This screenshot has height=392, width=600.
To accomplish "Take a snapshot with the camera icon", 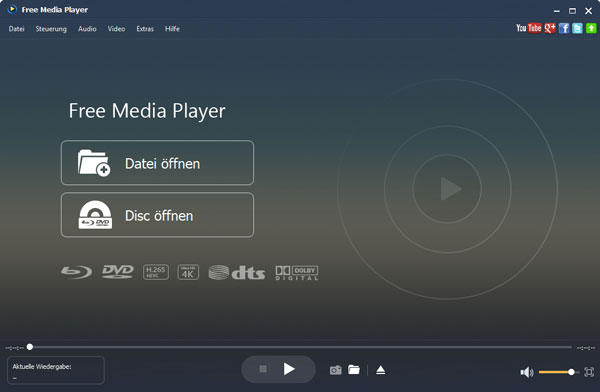I will (x=336, y=370).
